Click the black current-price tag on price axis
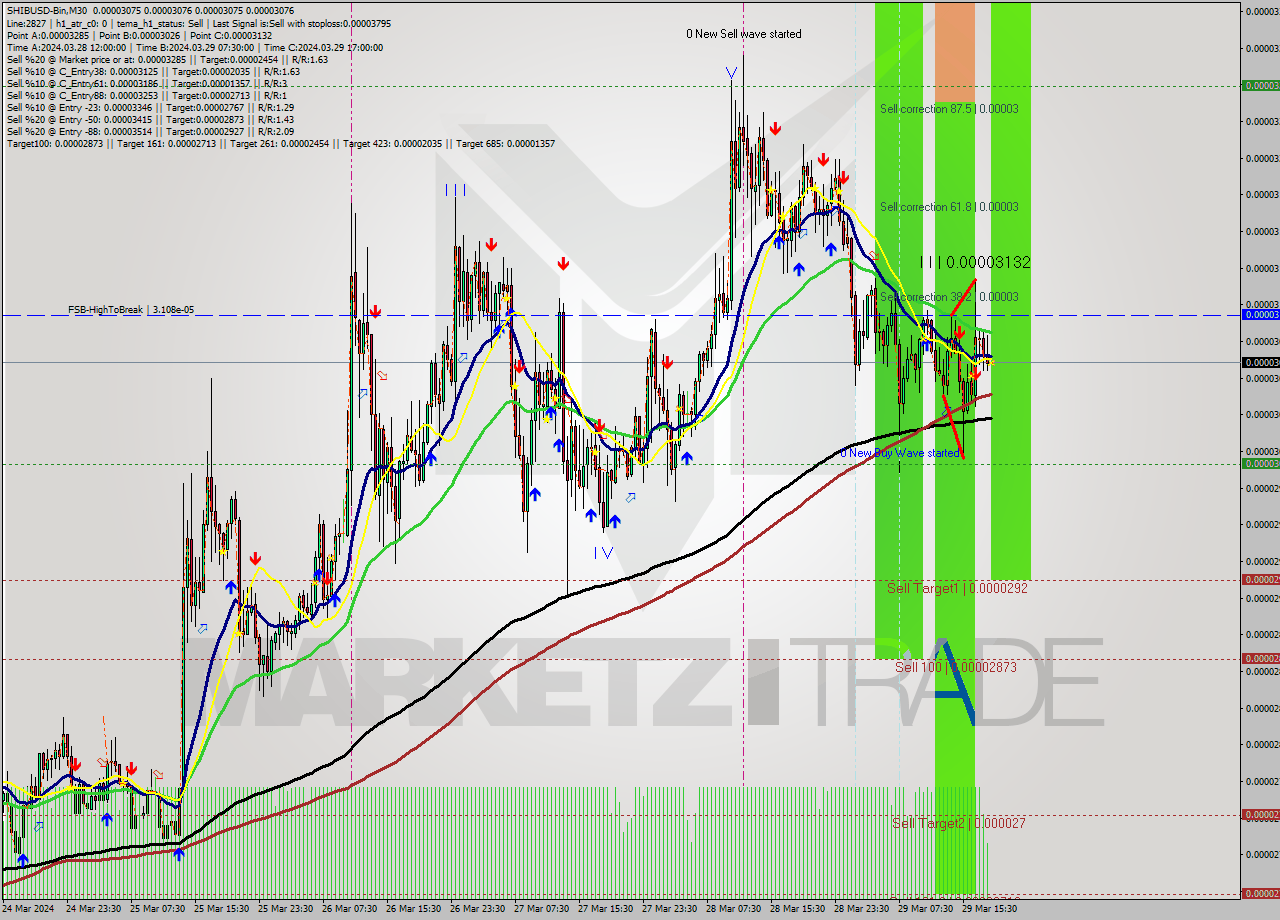Image resolution: width=1280 pixels, height=920 pixels. coord(1260,362)
